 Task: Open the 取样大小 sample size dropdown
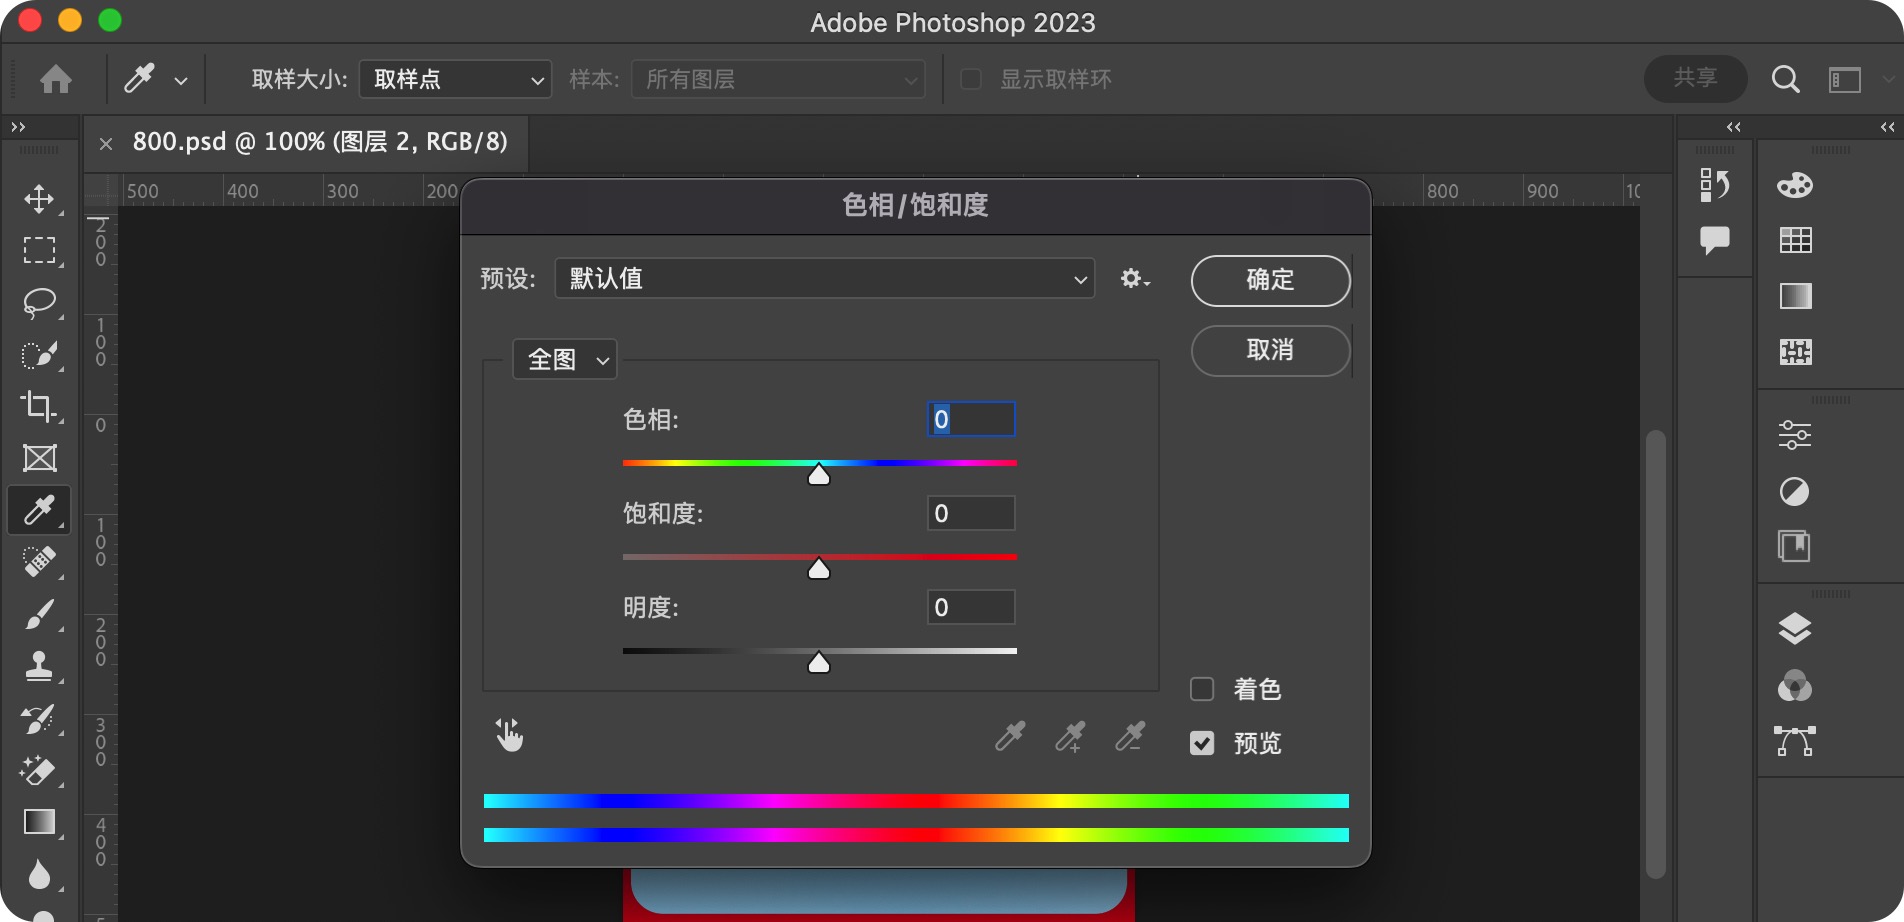(455, 79)
